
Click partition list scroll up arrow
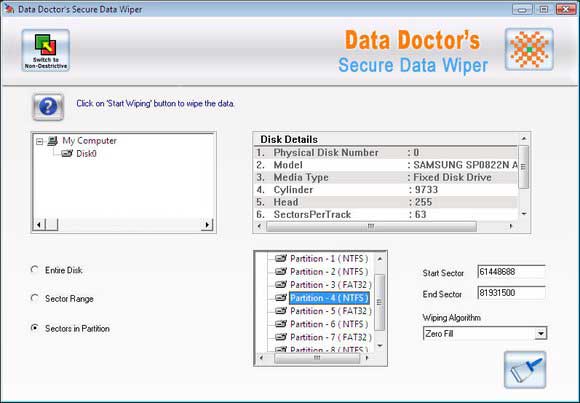pyautogui.click(x=380, y=259)
